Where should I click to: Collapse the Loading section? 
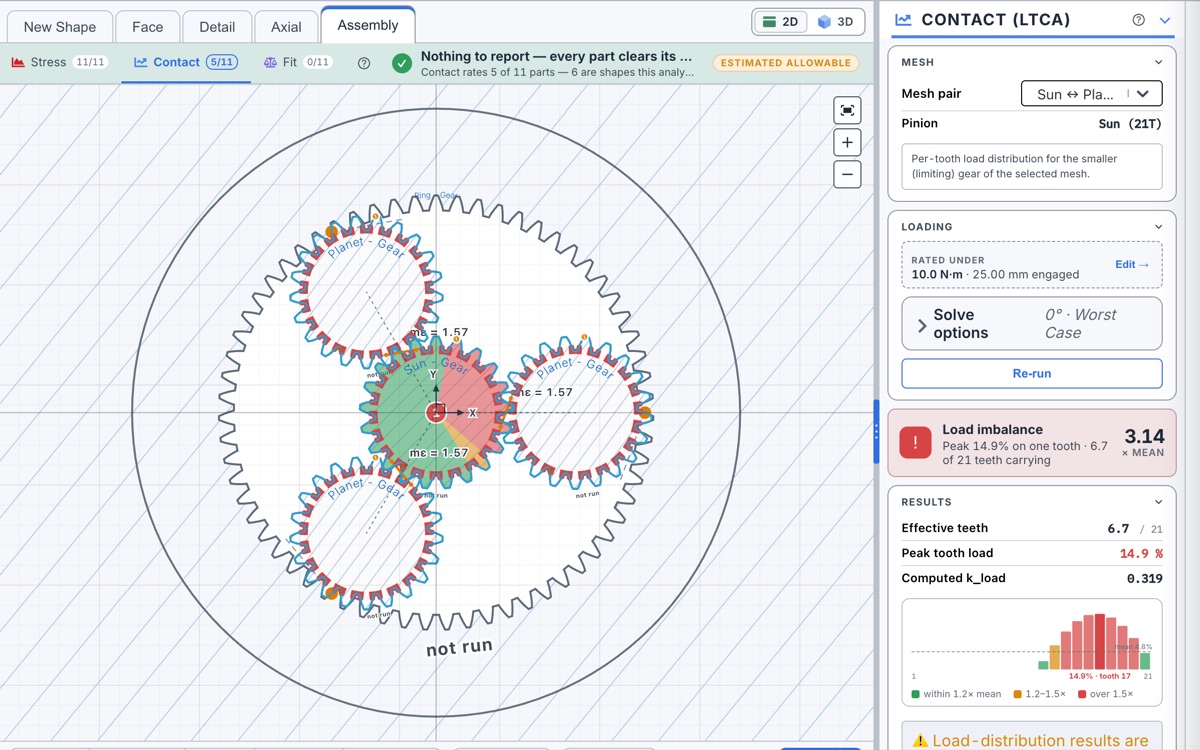point(1159,227)
